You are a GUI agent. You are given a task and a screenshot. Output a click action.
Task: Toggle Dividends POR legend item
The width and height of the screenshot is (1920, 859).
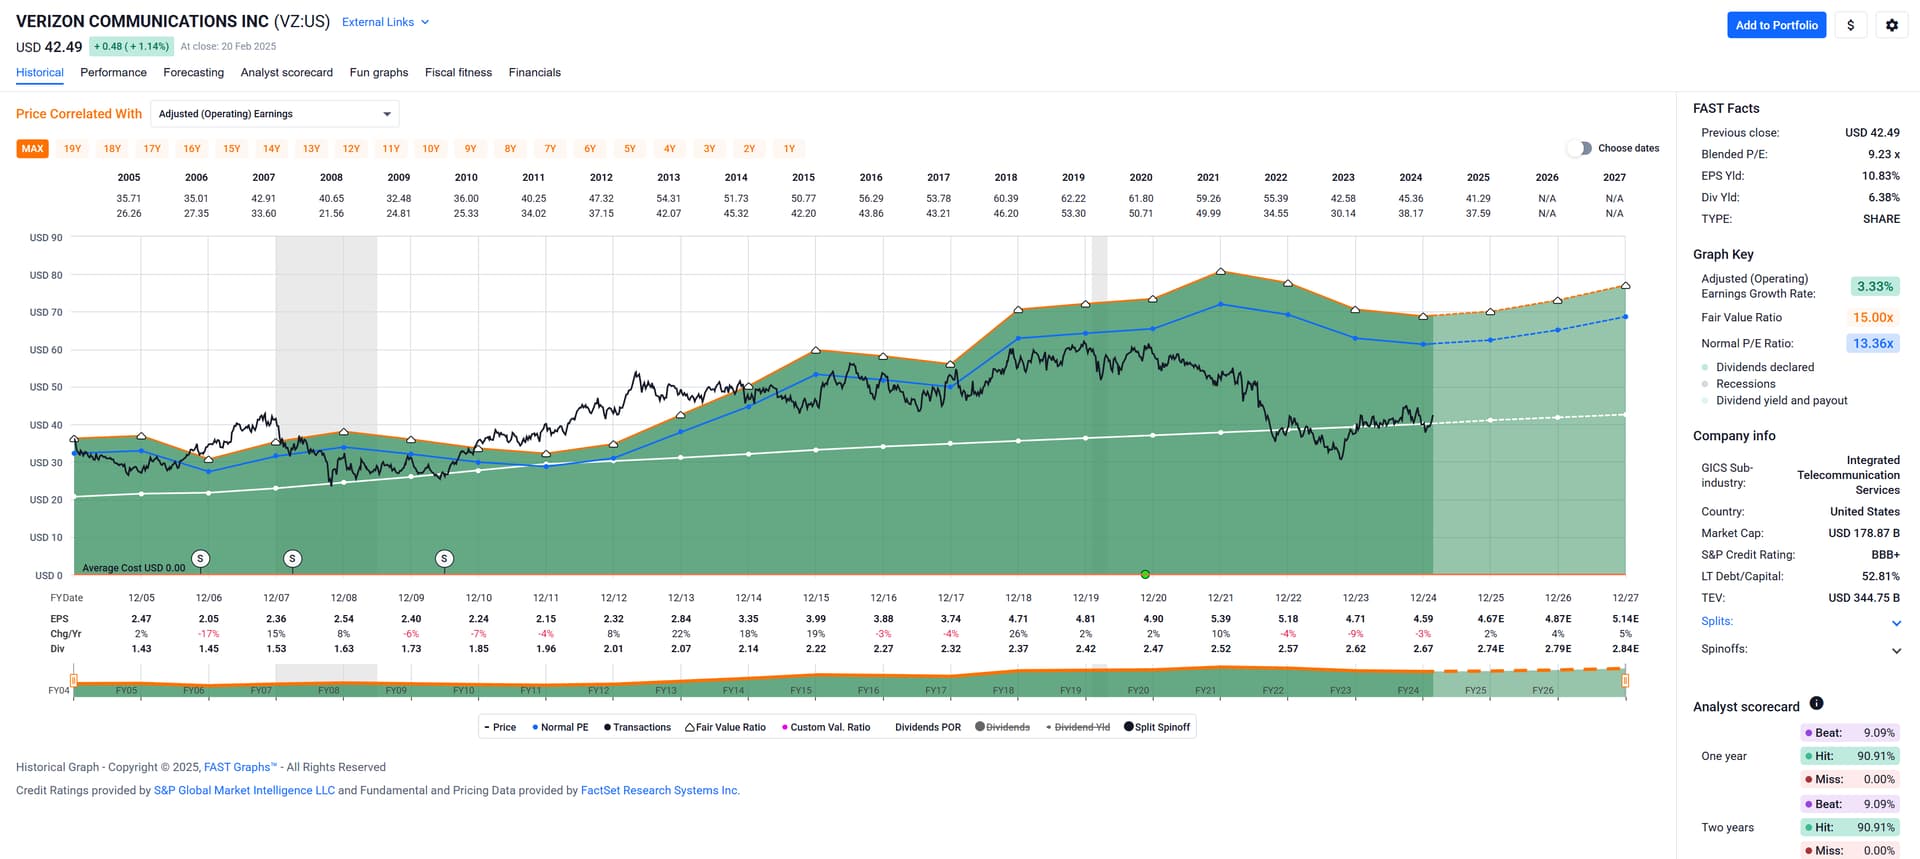(927, 727)
